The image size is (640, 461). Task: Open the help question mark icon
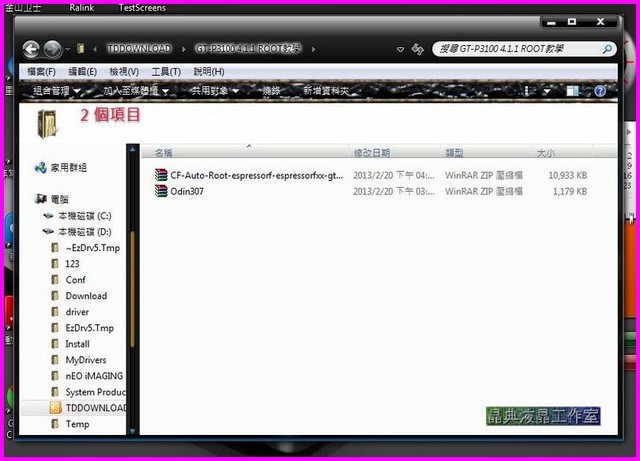[600, 91]
